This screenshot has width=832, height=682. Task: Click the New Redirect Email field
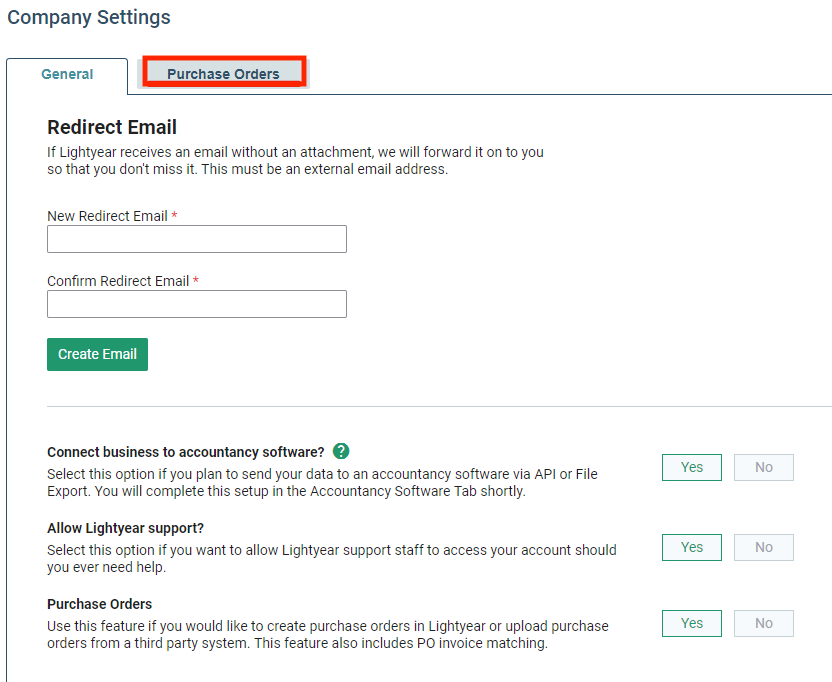[197, 239]
